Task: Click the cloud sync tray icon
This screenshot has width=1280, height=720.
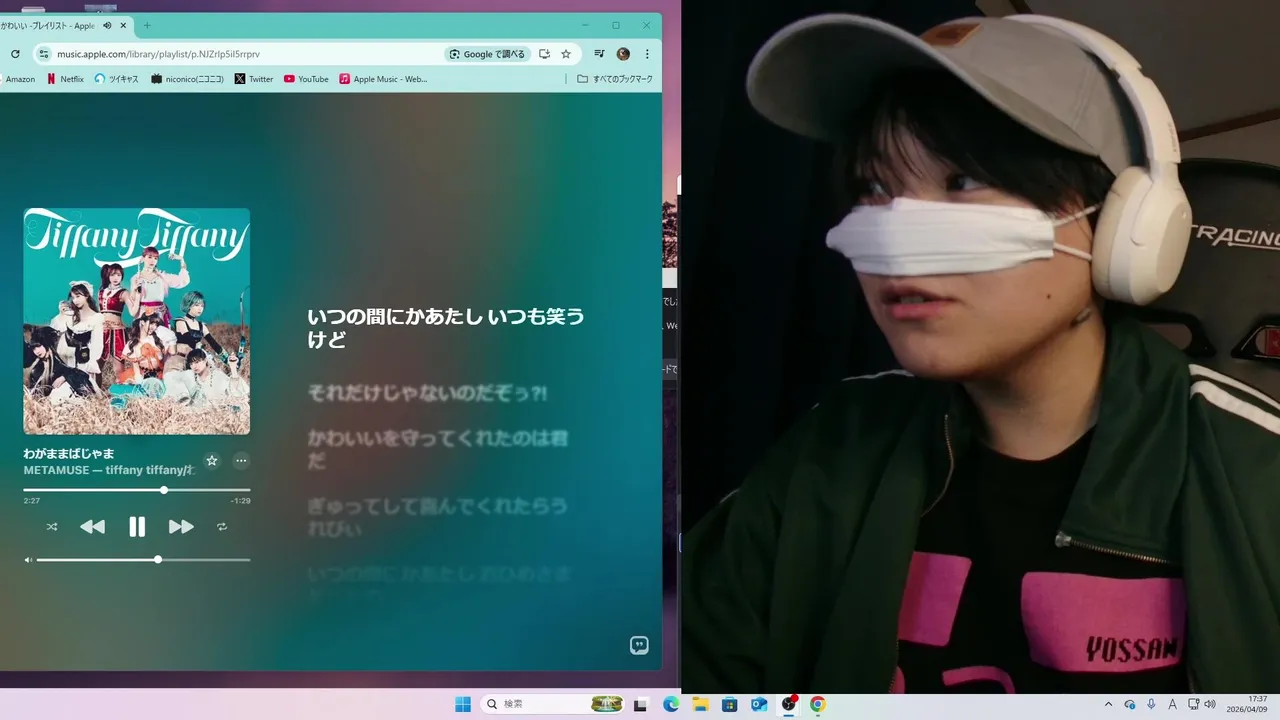Action: pos(1130,704)
